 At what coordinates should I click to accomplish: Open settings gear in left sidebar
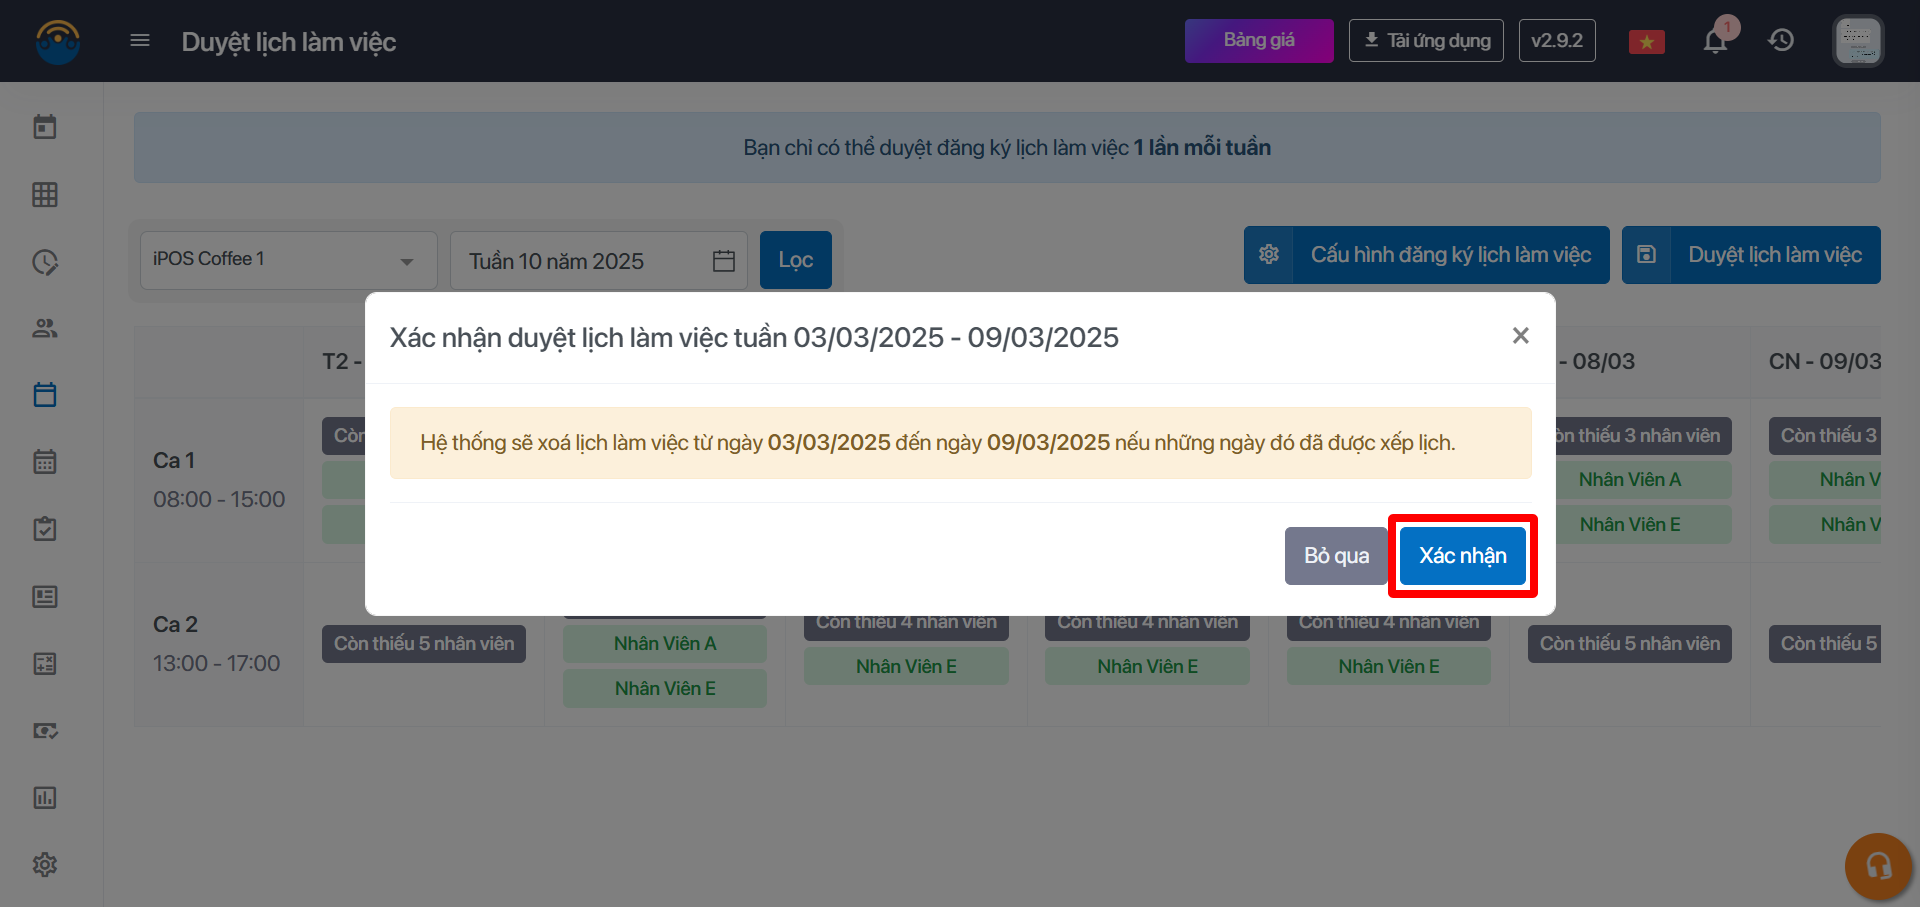click(45, 864)
